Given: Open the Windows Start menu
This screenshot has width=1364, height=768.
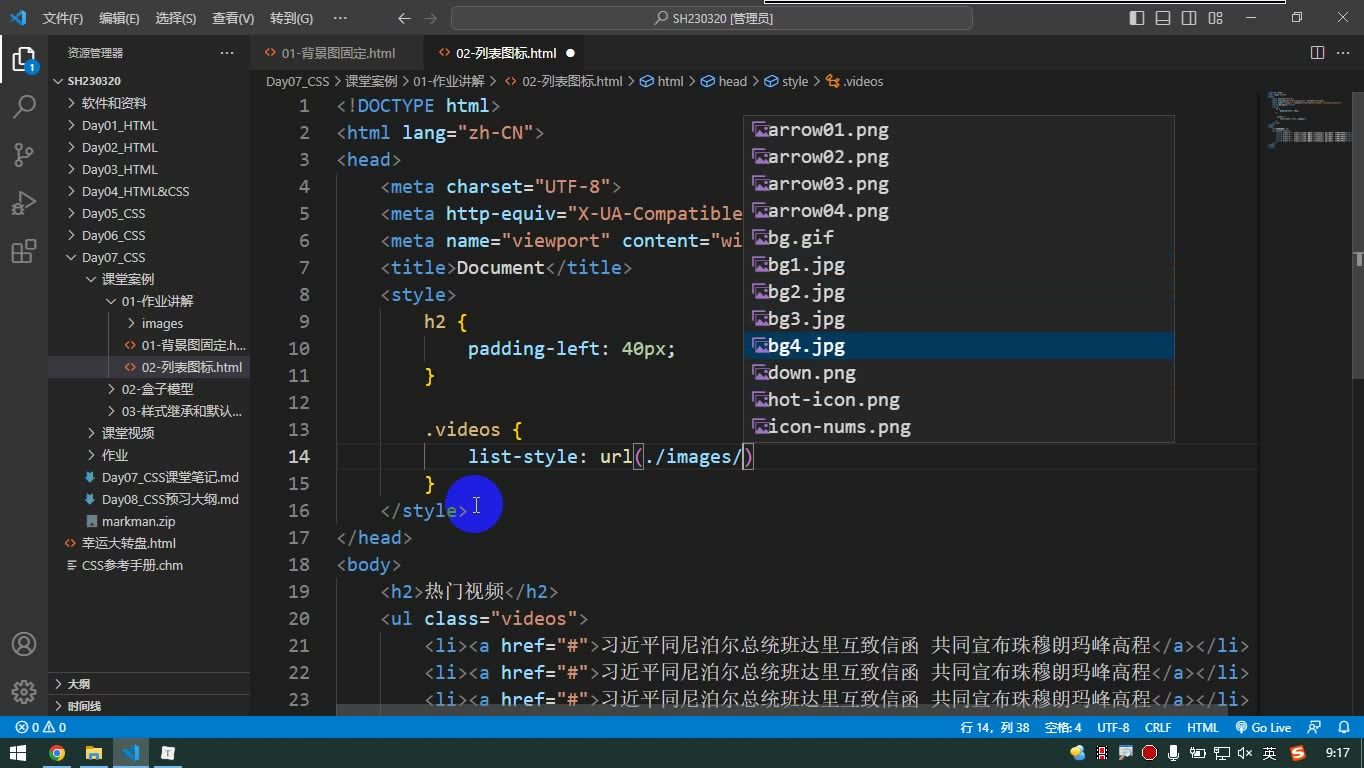Looking at the screenshot, I should coord(18,753).
